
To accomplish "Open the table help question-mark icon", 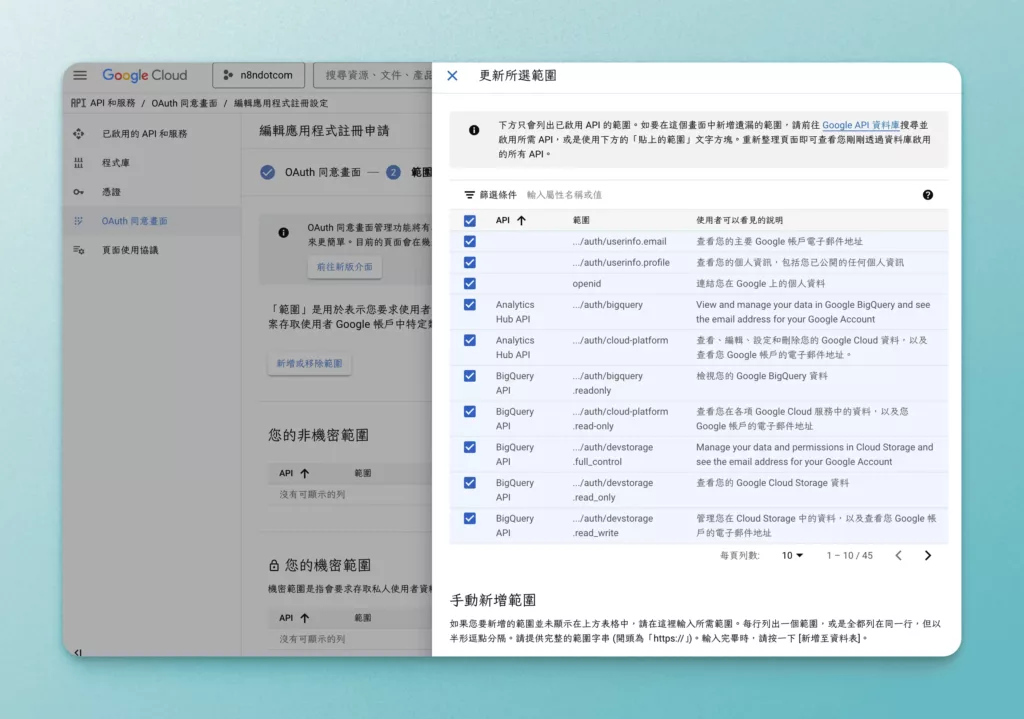I will coord(927,195).
